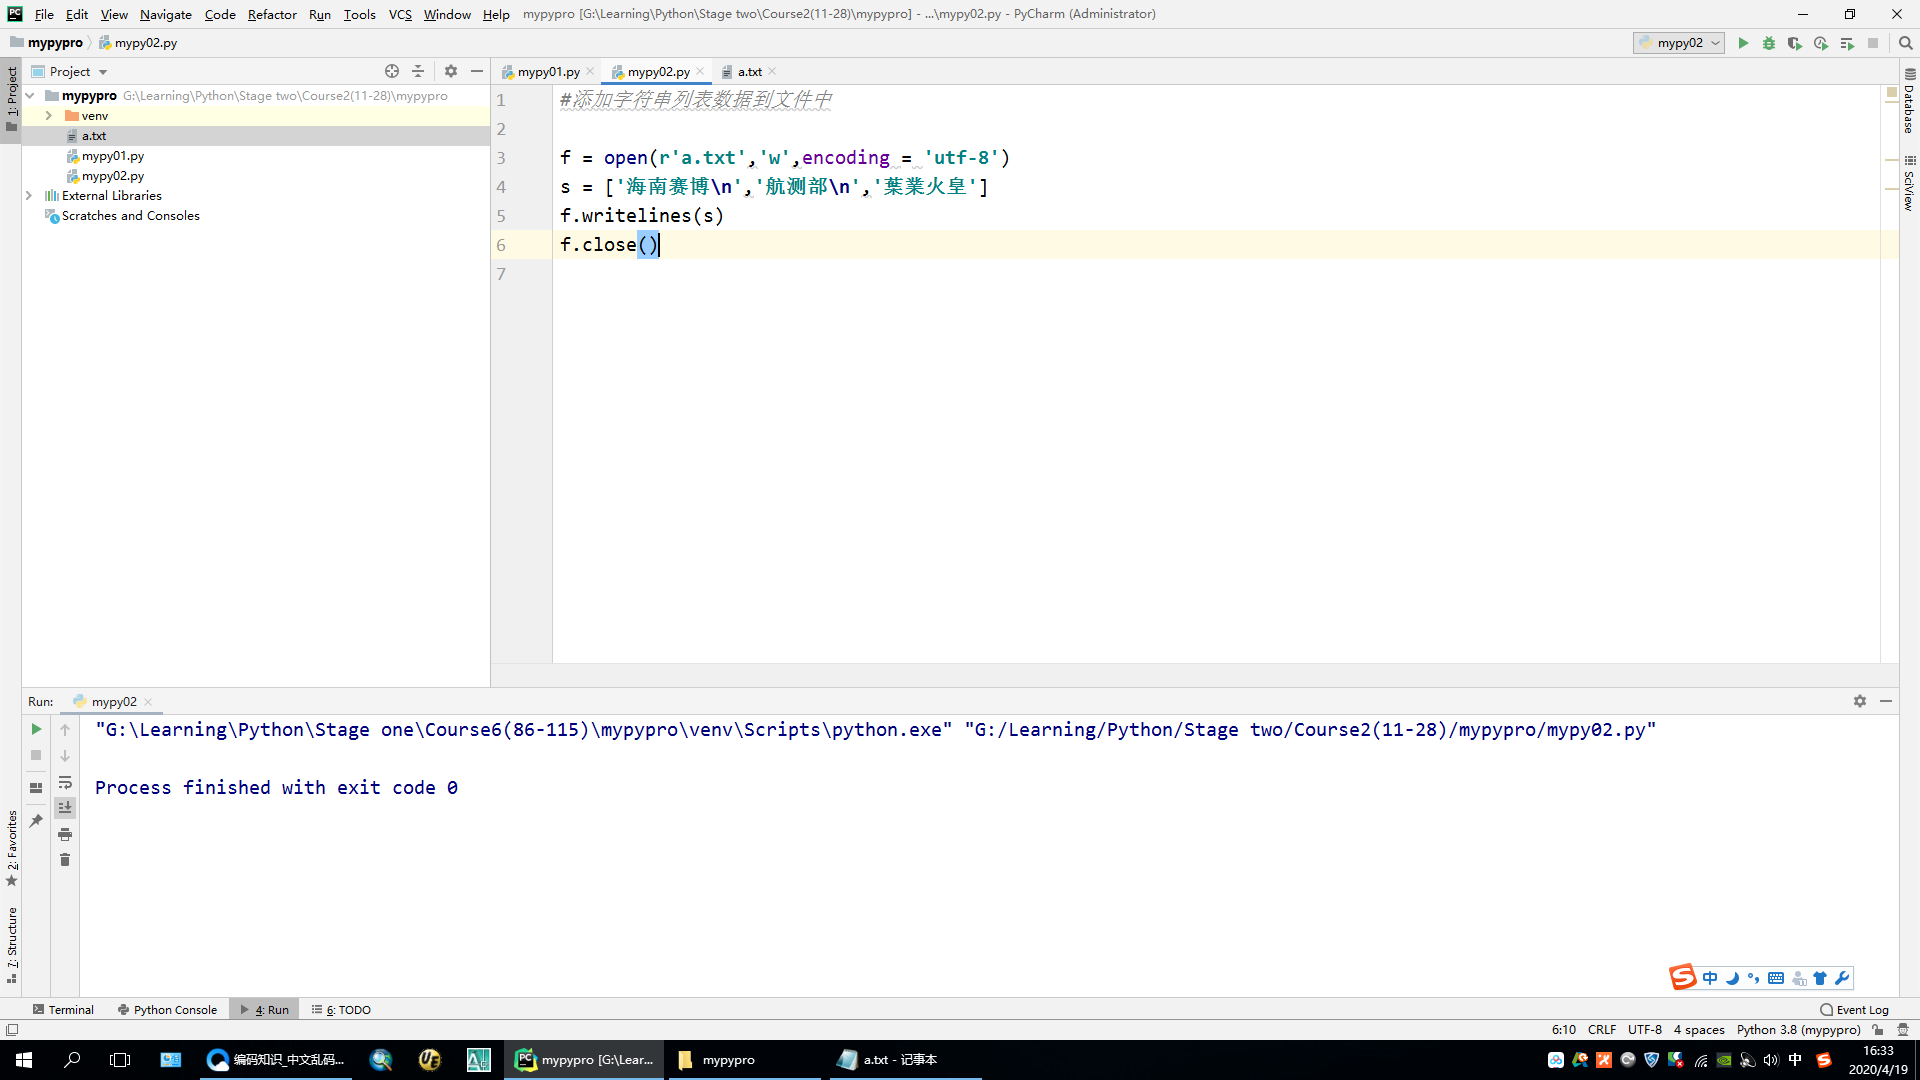Print the Run console output

[x=65, y=834]
